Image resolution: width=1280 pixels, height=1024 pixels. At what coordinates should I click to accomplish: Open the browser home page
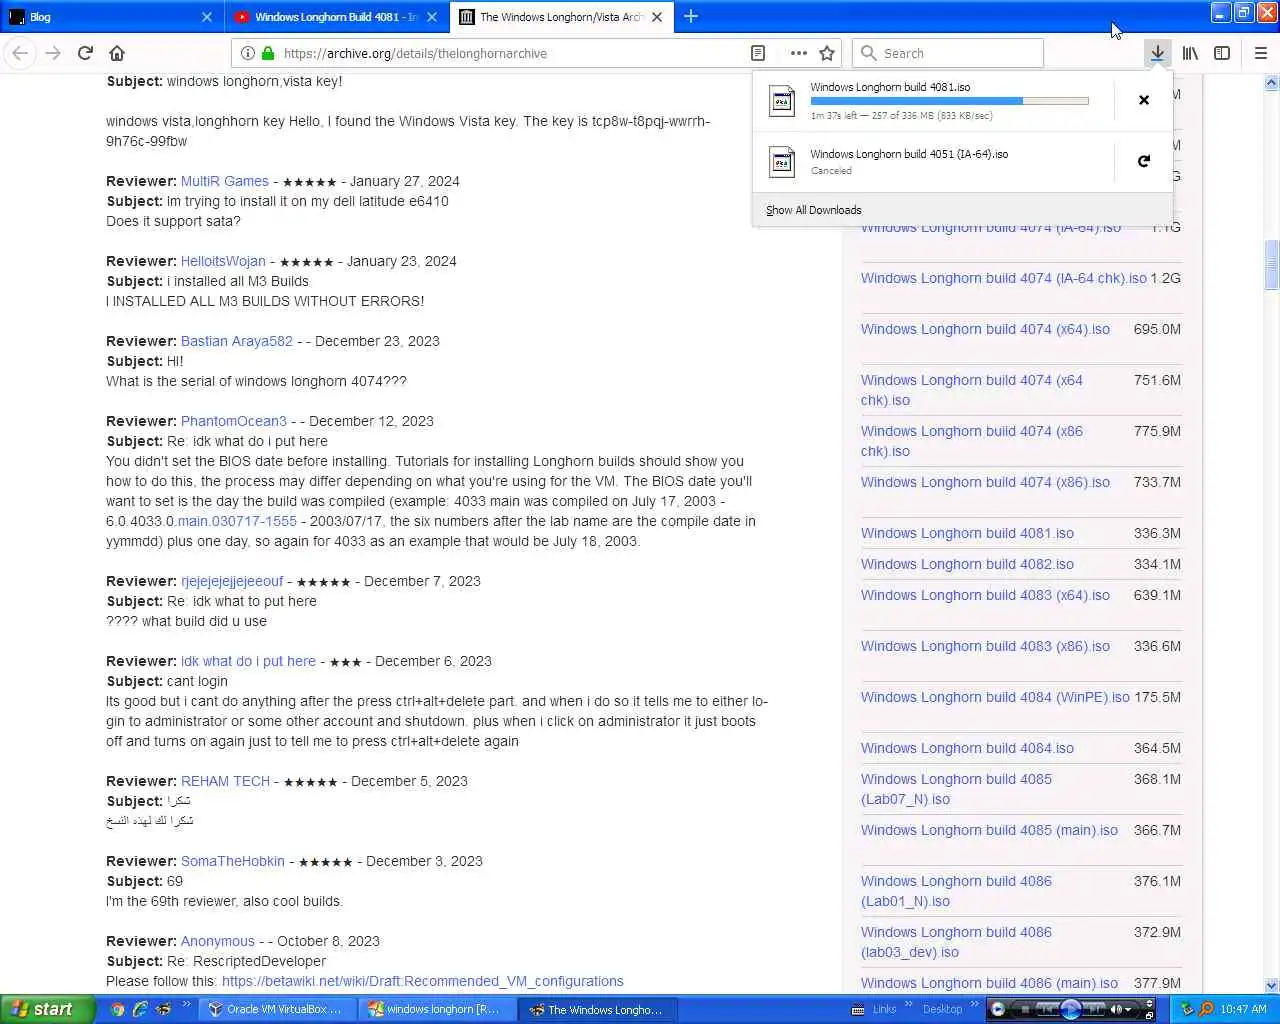(x=117, y=53)
